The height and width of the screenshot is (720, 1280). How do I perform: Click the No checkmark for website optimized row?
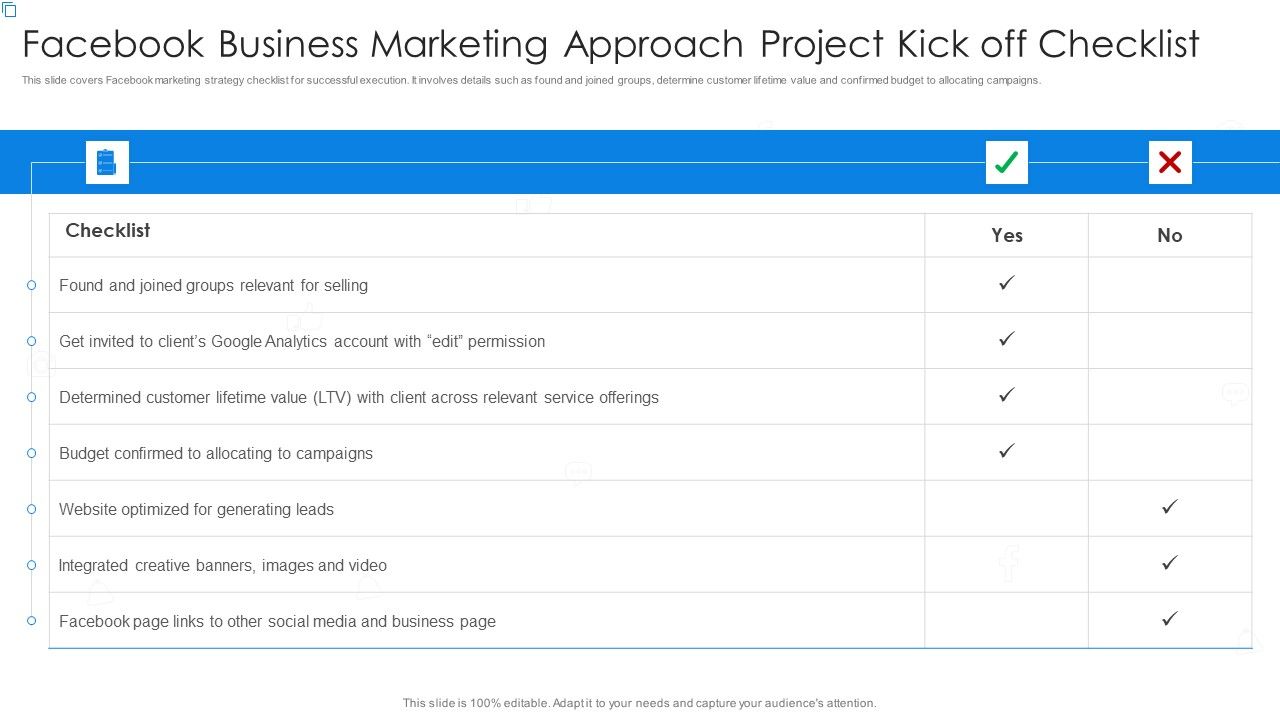coord(1170,507)
